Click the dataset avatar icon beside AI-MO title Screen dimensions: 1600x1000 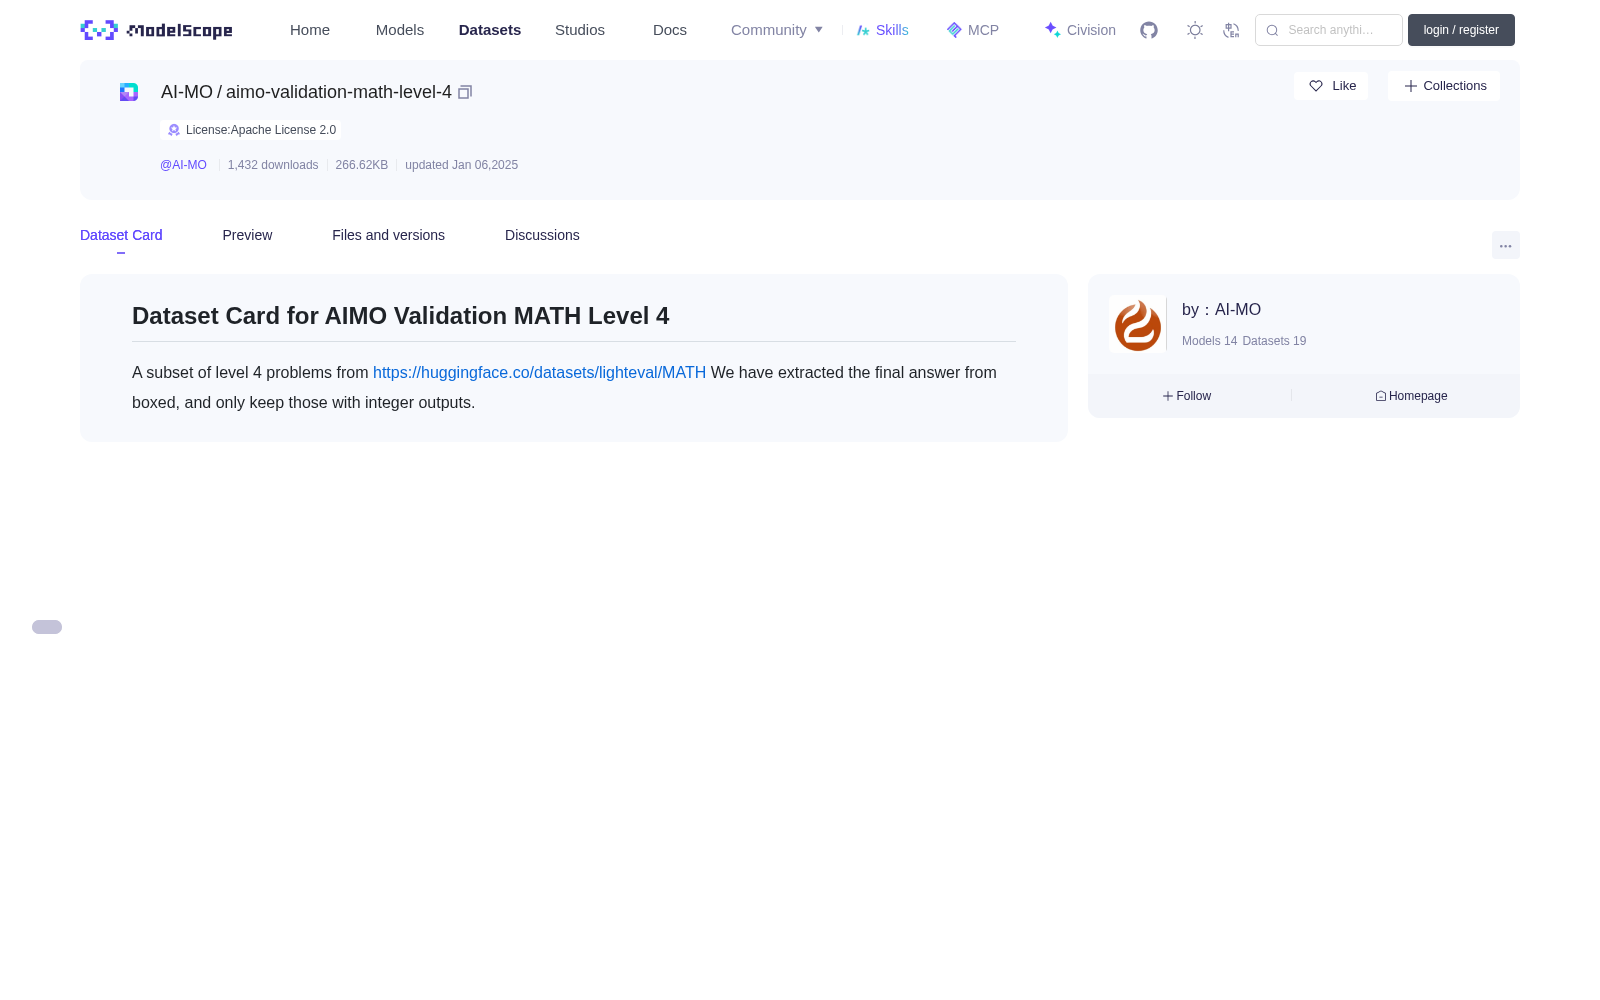pyautogui.click(x=129, y=92)
